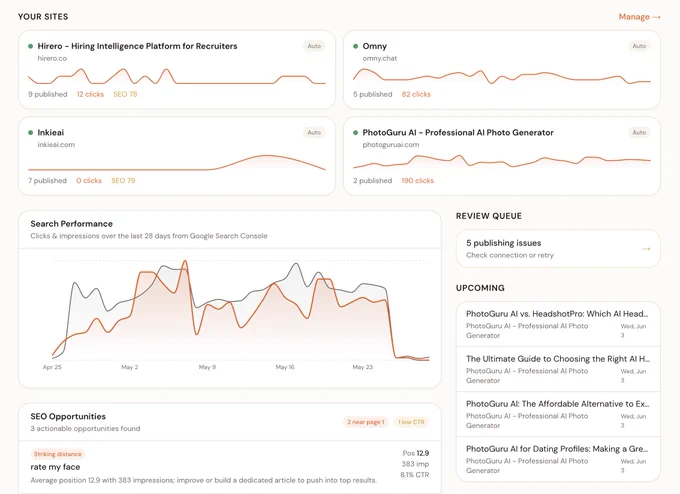Open the 5 publishing issues card
680x494 pixels.
pos(558,249)
